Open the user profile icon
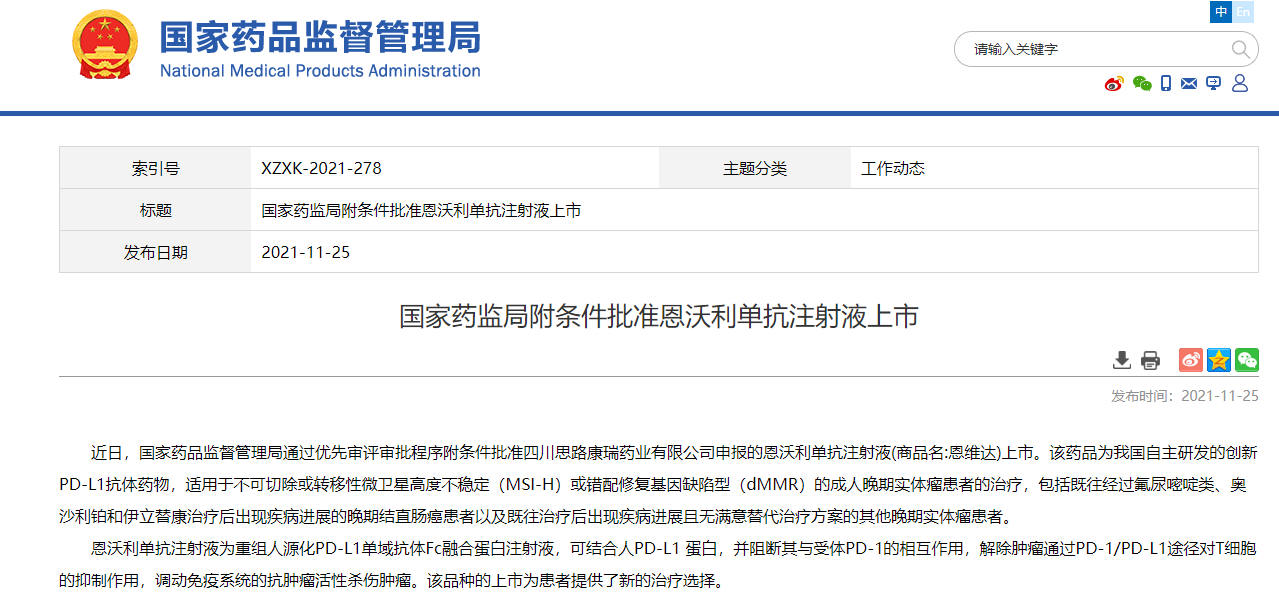1279x609 pixels. 1240,84
